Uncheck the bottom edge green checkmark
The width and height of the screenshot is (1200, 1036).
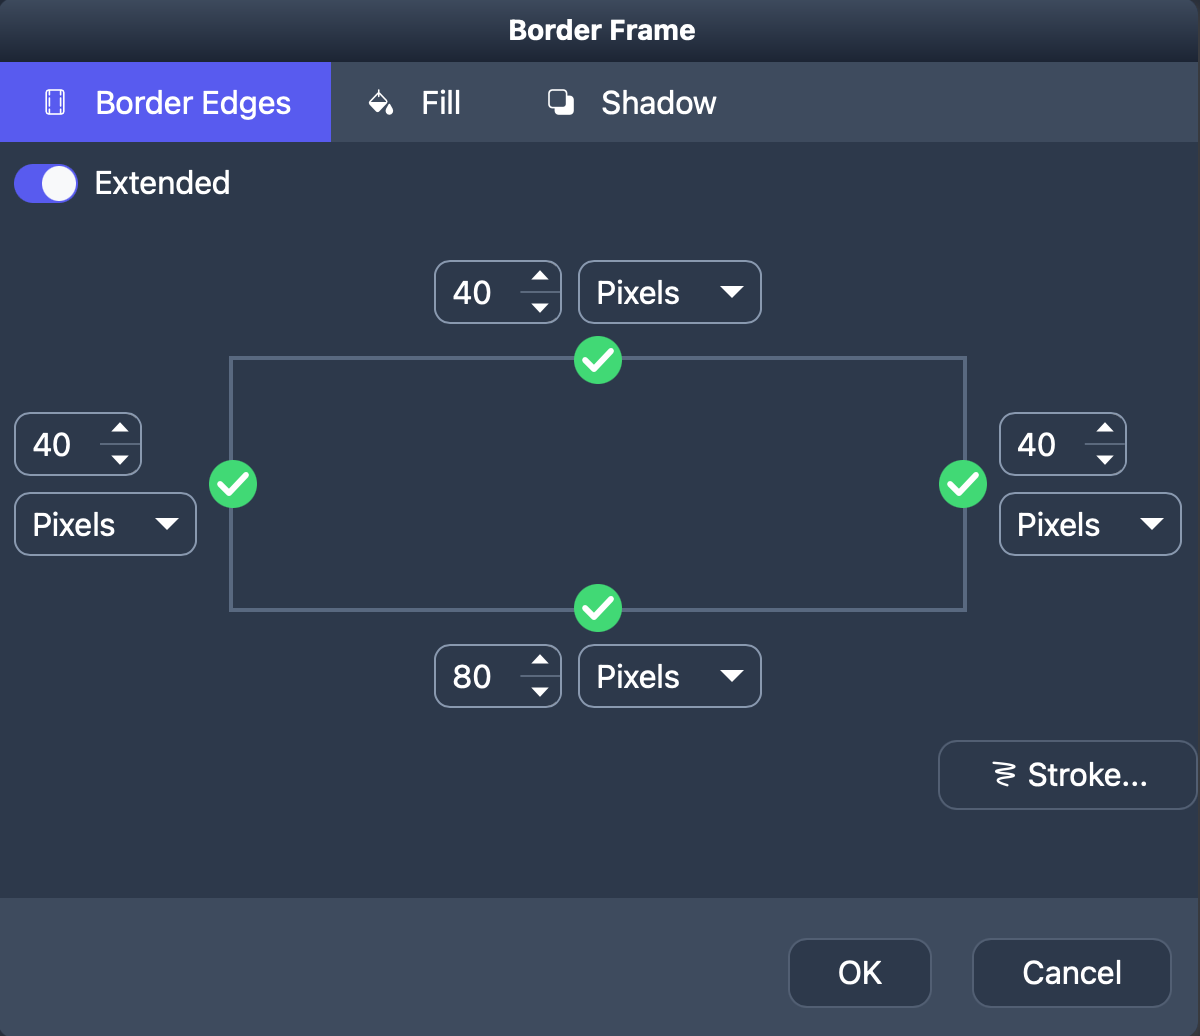pos(598,607)
